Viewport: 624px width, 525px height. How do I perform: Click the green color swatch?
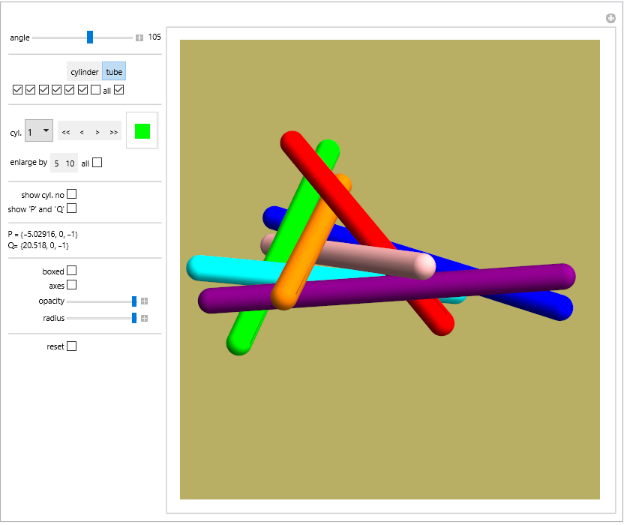coord(142,131)
